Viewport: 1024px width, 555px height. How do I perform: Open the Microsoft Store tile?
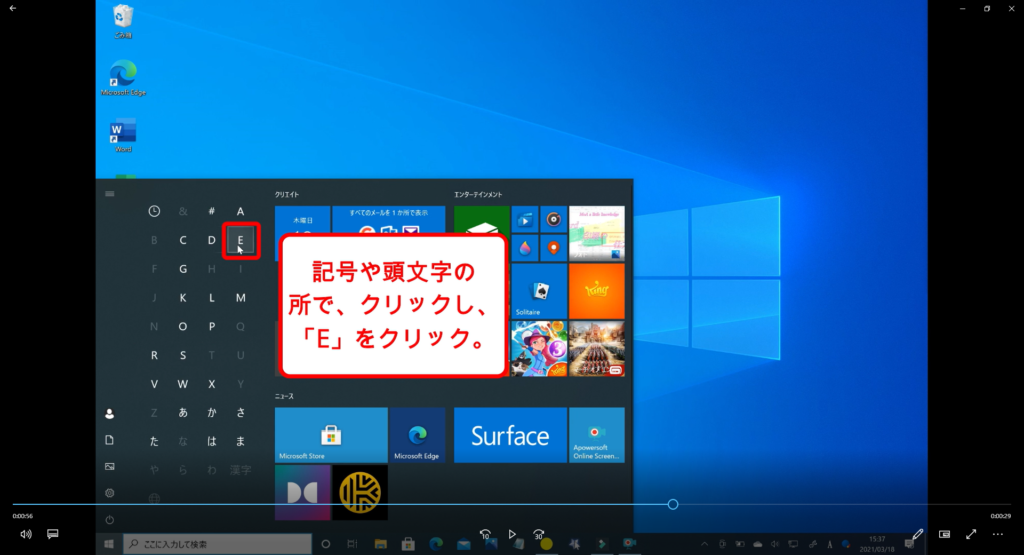coord(331,435)
